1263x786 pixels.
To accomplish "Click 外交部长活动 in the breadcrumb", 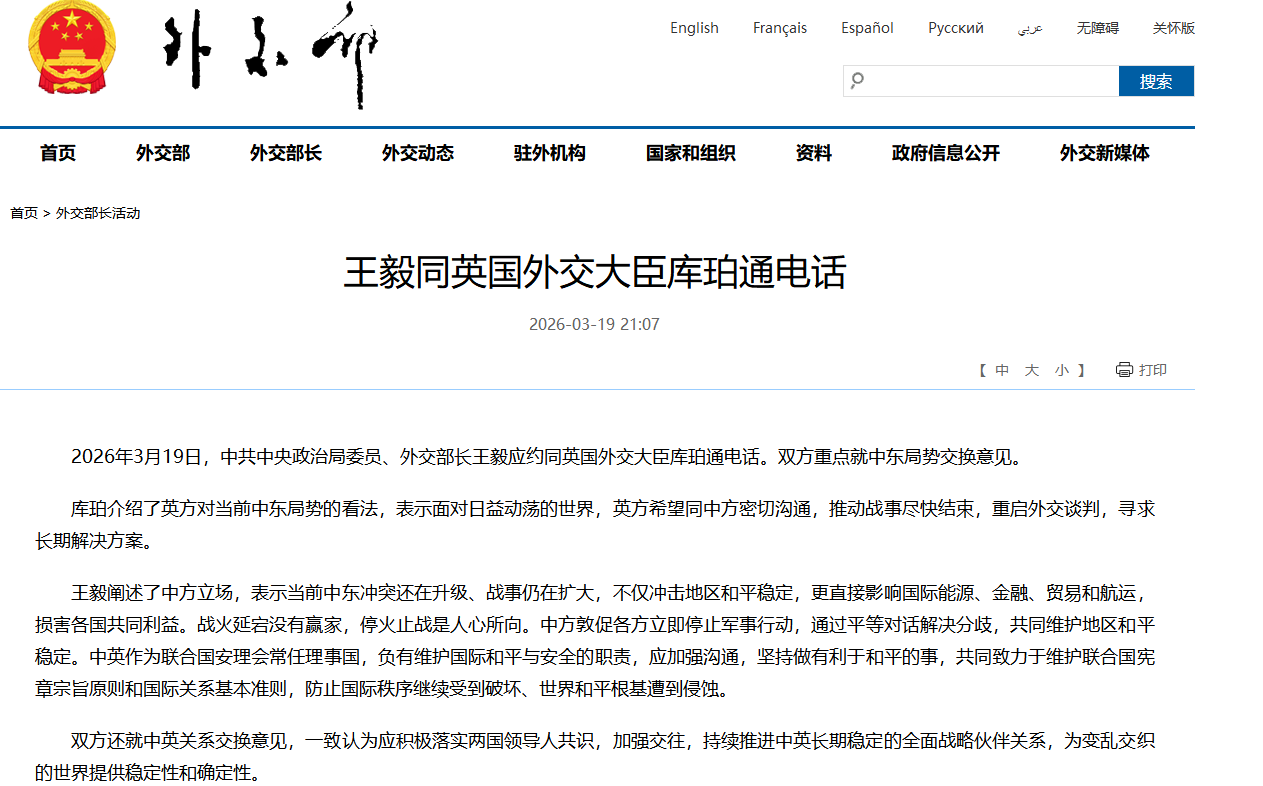I will click(x=98, y=213).
